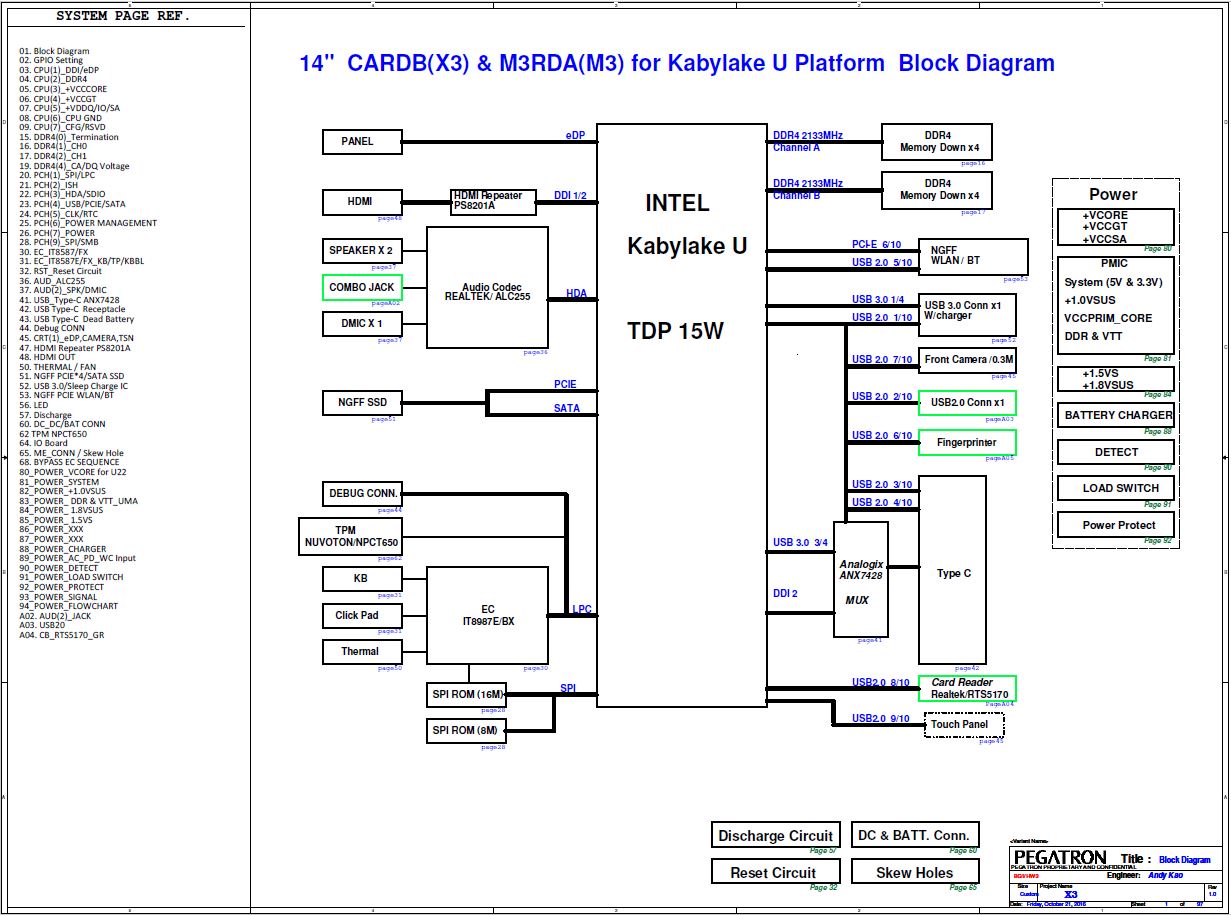Viewport: 1231px width, 915px height.
Task: Click the Skew Holes box
Action: (x=914, y=872)
